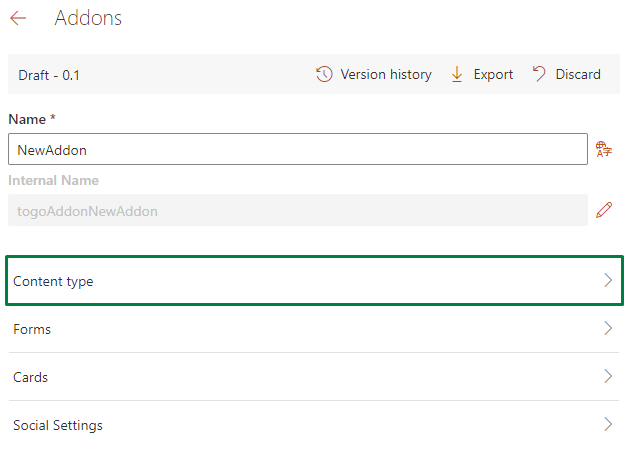Discard the draft changes
The image size is (631, 465).
click(566, 74)
